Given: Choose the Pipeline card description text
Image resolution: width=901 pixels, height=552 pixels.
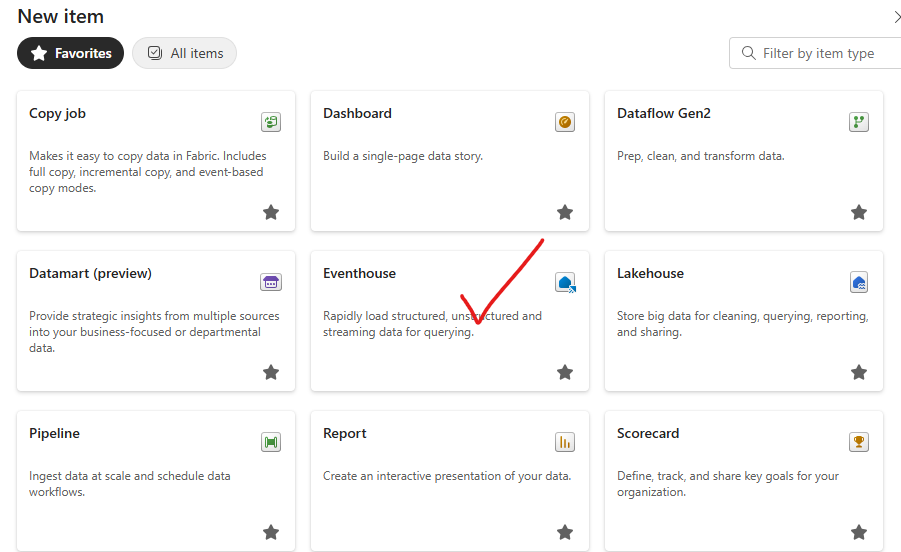Looking at the screenshot, I should point(130,484).
